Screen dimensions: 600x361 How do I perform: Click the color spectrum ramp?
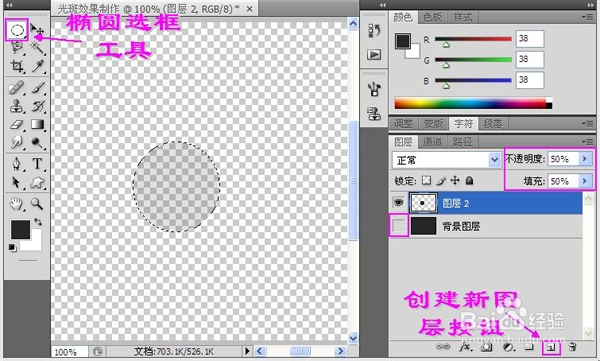[473, 103]
